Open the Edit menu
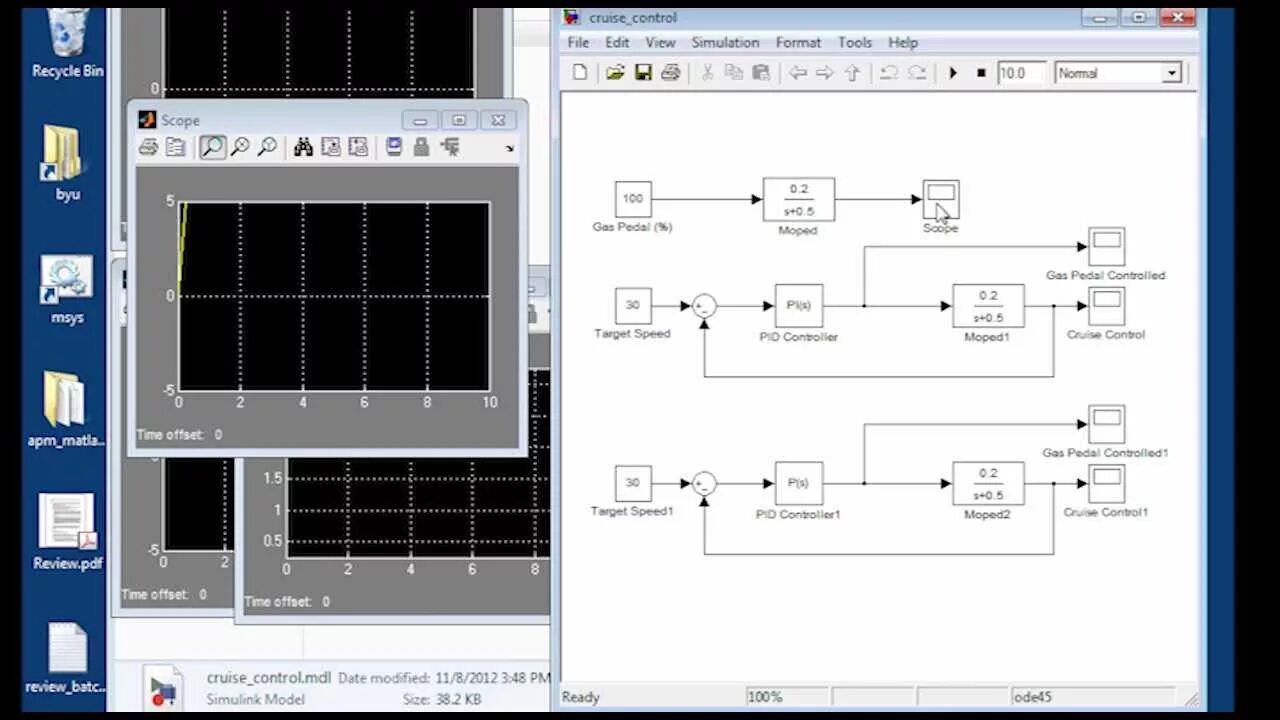Image resolution: width=1280 pixels, height=720 pixels. 617,42
